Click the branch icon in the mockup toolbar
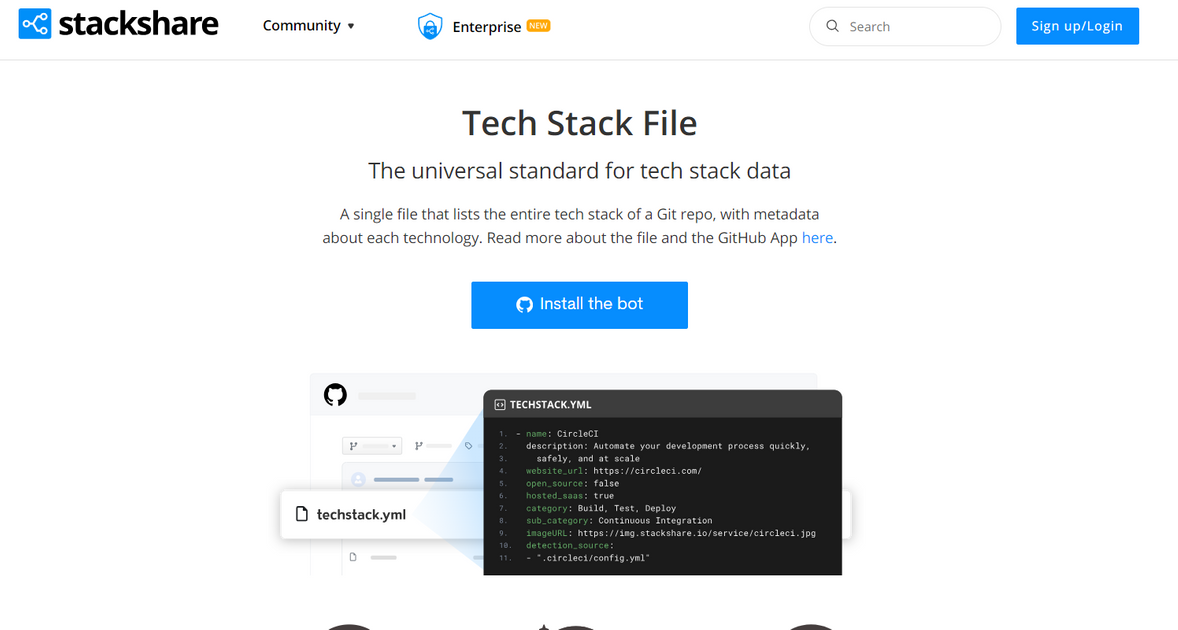The image size is (1178, 630). tap(351, 445)
